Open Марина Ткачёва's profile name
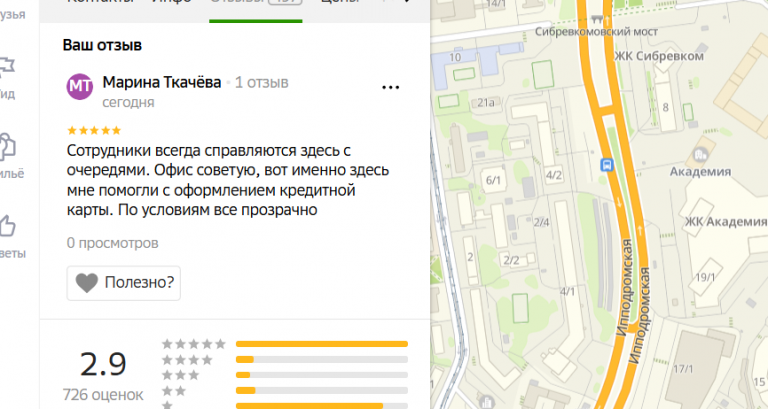This screenshot has width=768, height=409. pyautogui.click(x=162, y=82)
